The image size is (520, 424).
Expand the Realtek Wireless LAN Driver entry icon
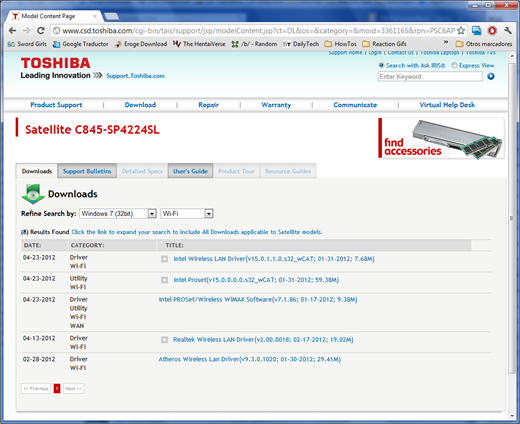click(x=164, y=340)
